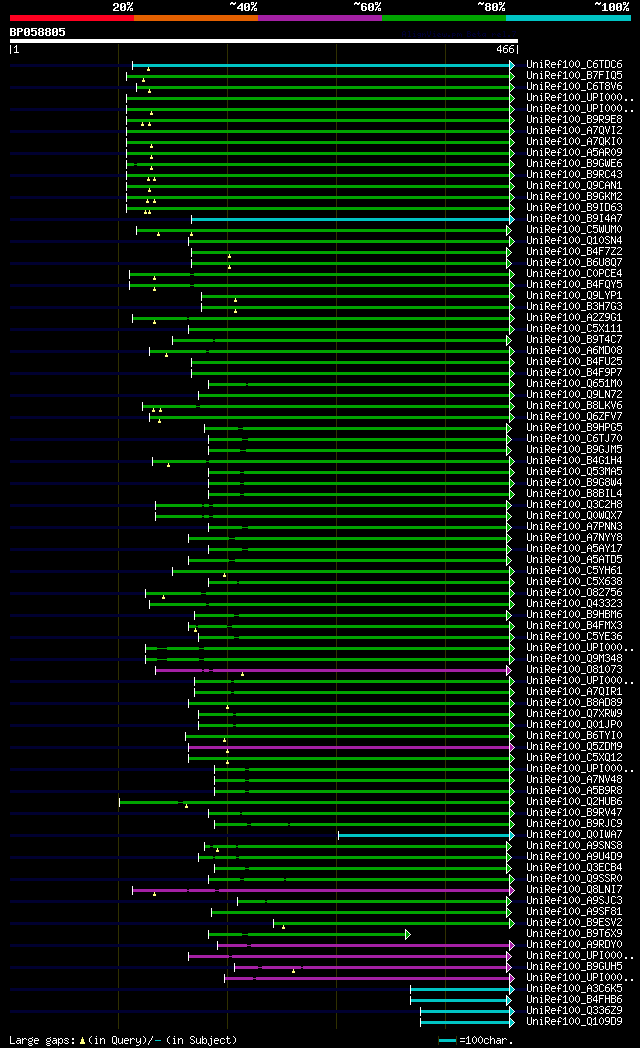Select UniRef100_B8LKV6 in the hit list

click(x=574, y=406)
